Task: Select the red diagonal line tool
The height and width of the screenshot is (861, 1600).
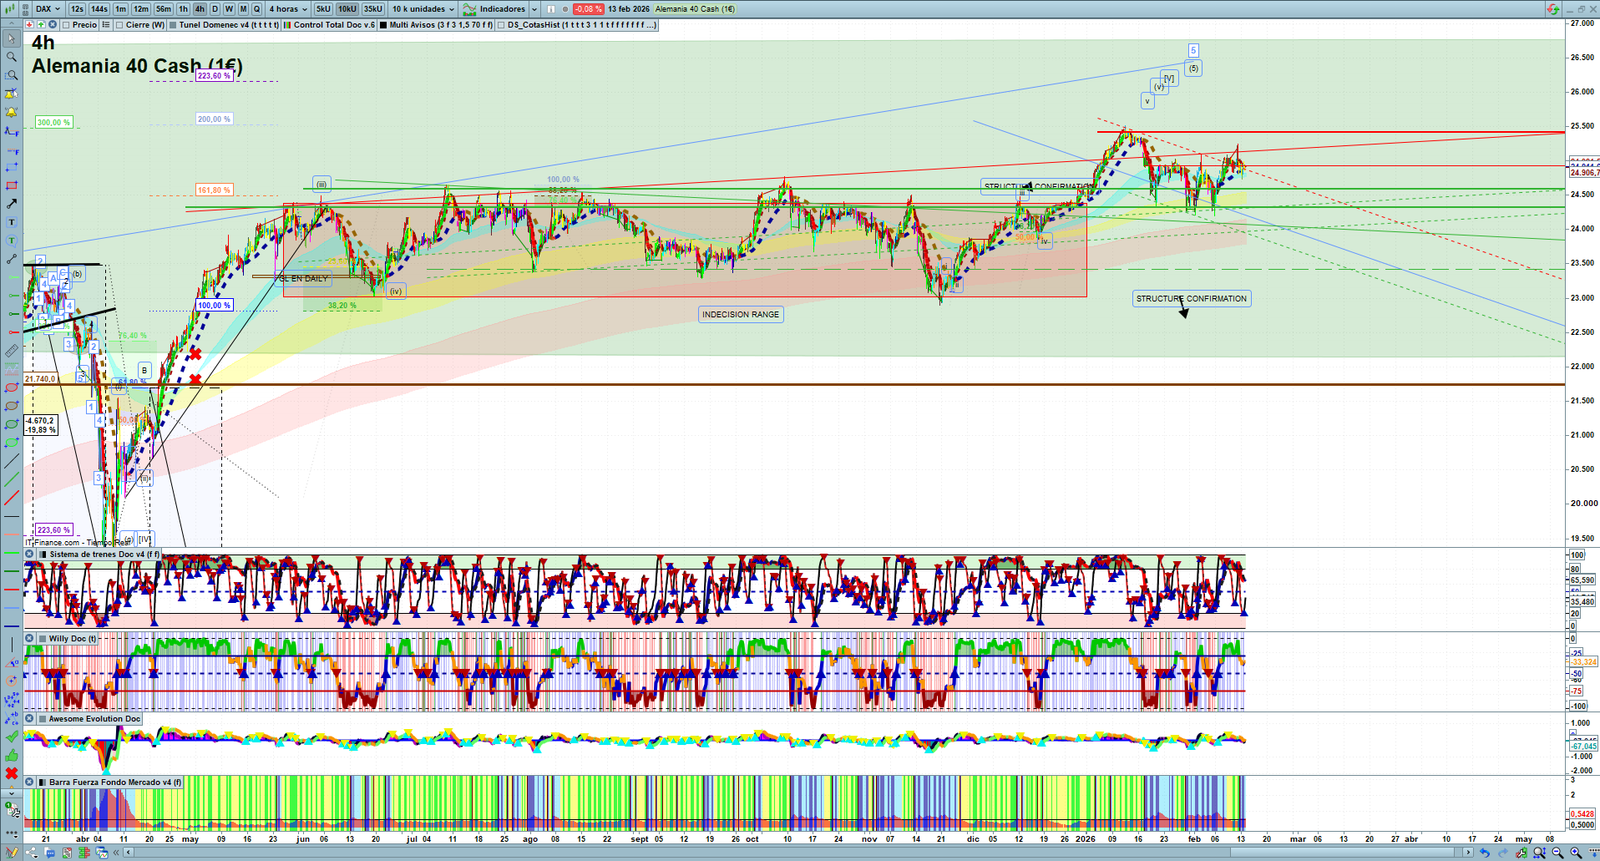Action: tap(11, 498)
